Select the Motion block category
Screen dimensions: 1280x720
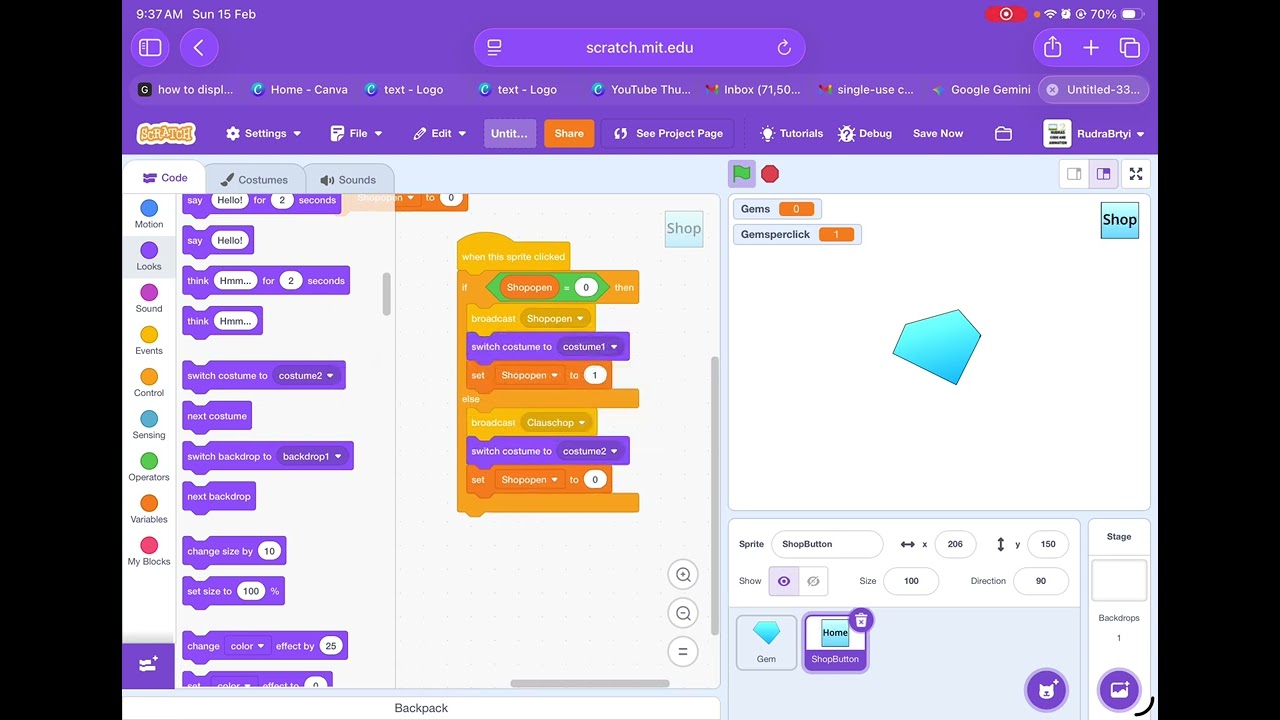point(149,214)
